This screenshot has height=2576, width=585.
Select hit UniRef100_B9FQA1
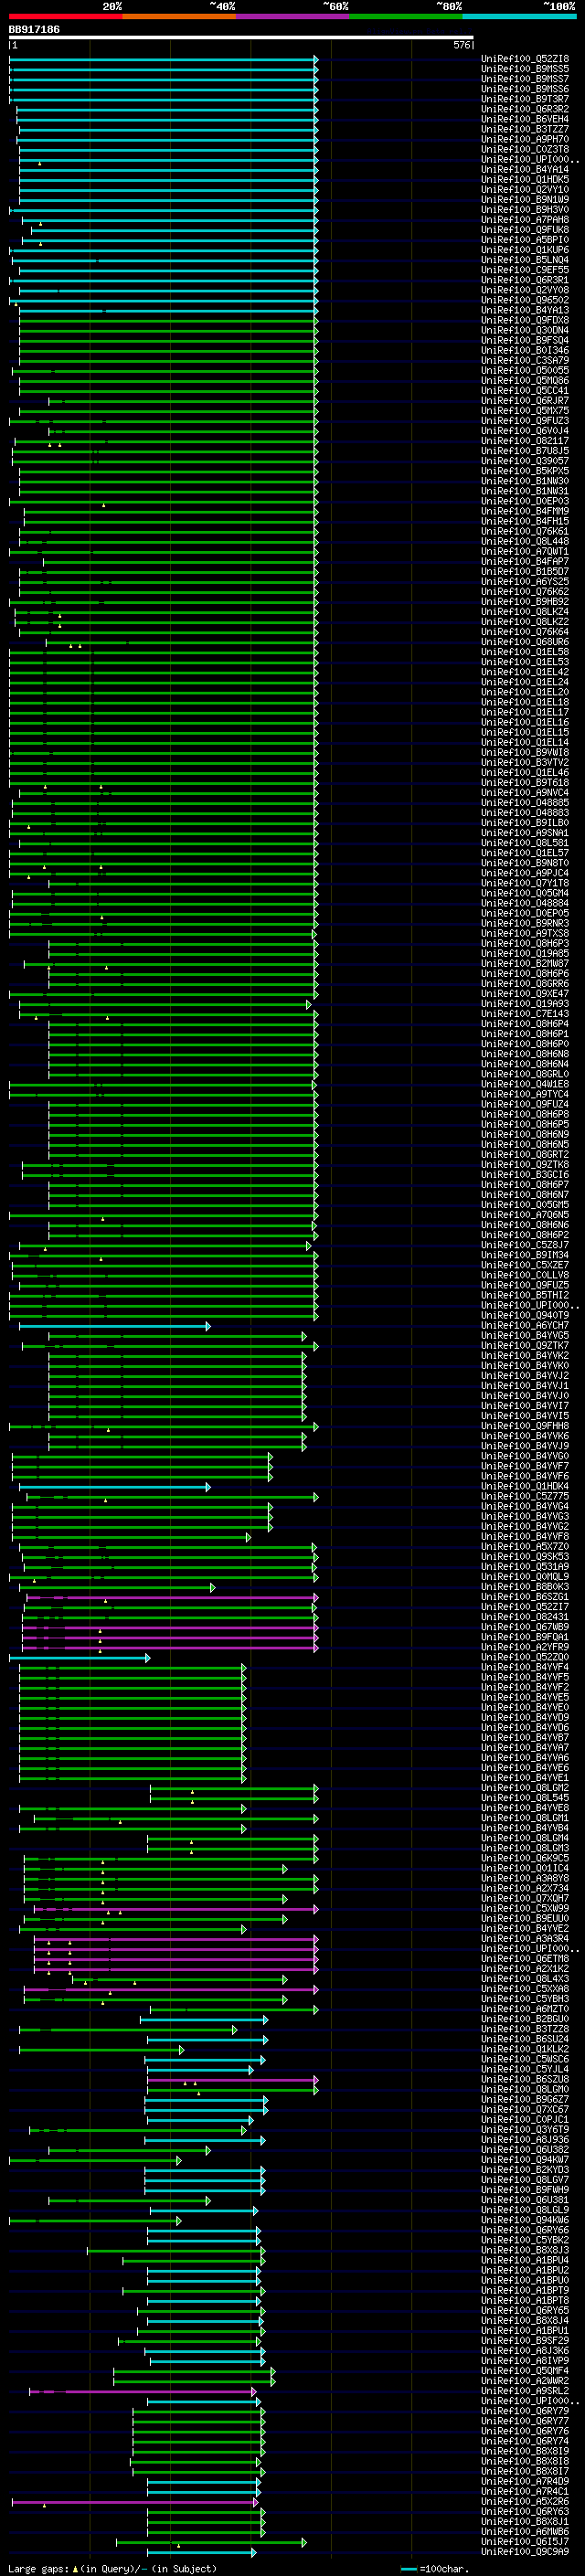tap(525, 1636)
